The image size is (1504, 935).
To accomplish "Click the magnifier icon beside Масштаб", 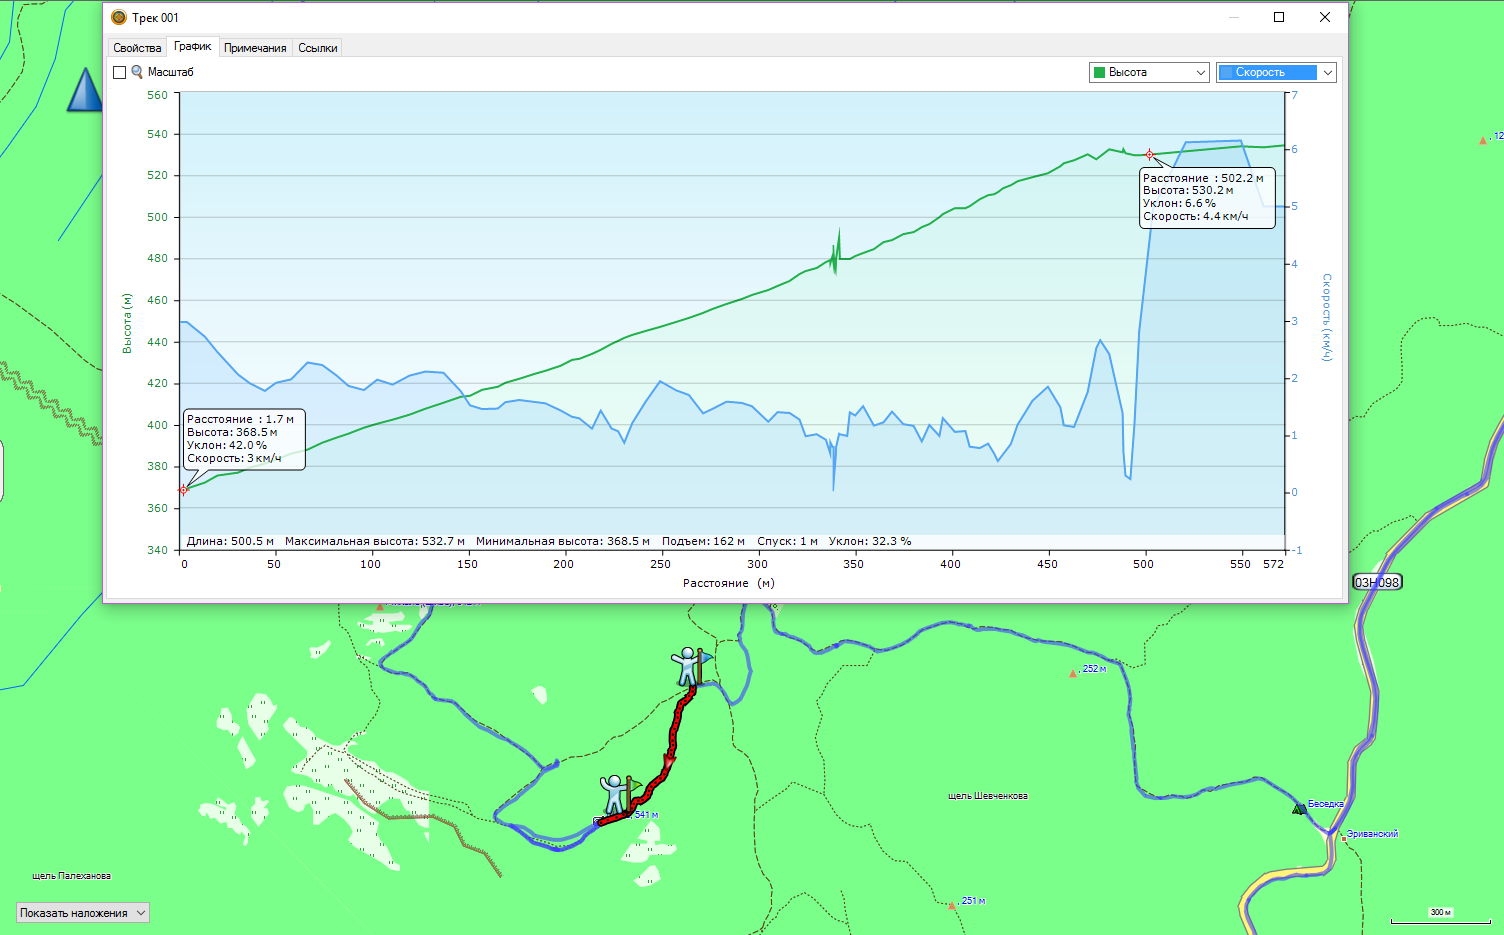I will [x=137, y=72].
